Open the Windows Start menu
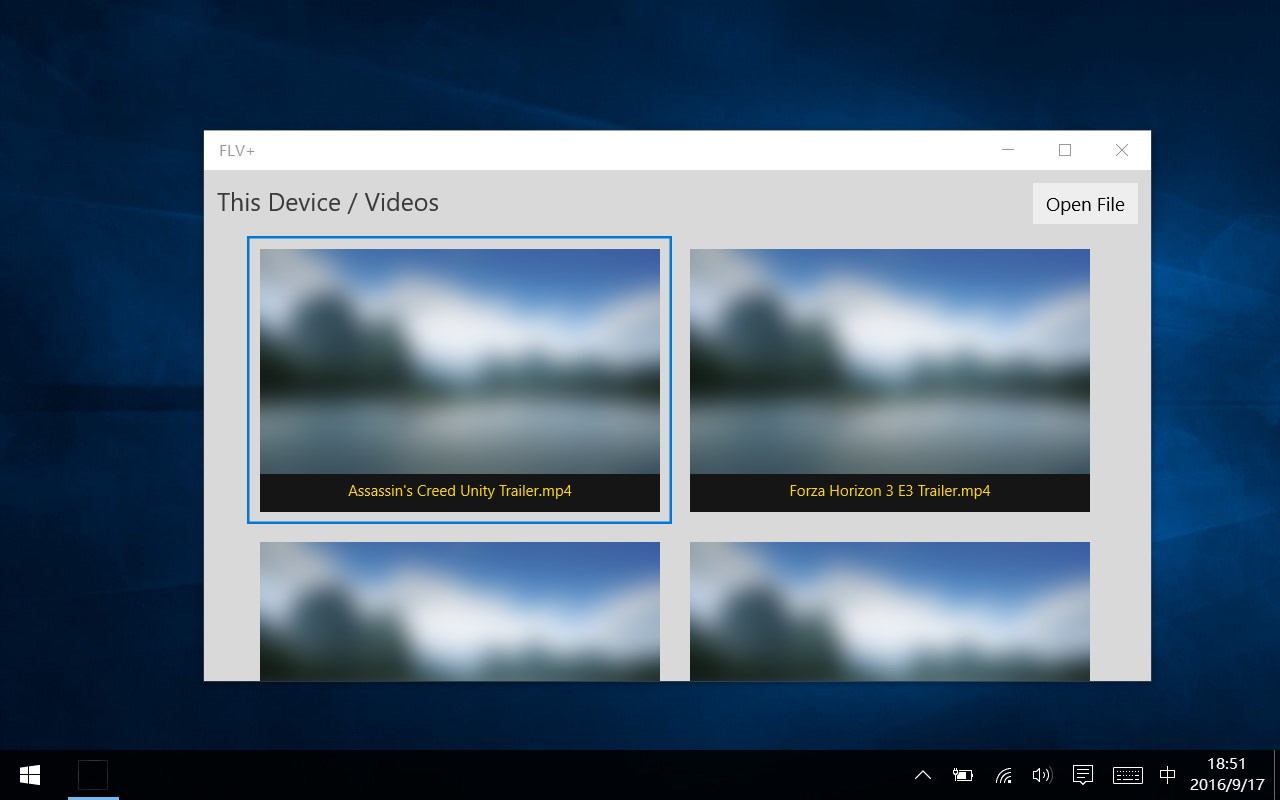The width and height of the screenshot is (1280, 800). tap(30, 775)
